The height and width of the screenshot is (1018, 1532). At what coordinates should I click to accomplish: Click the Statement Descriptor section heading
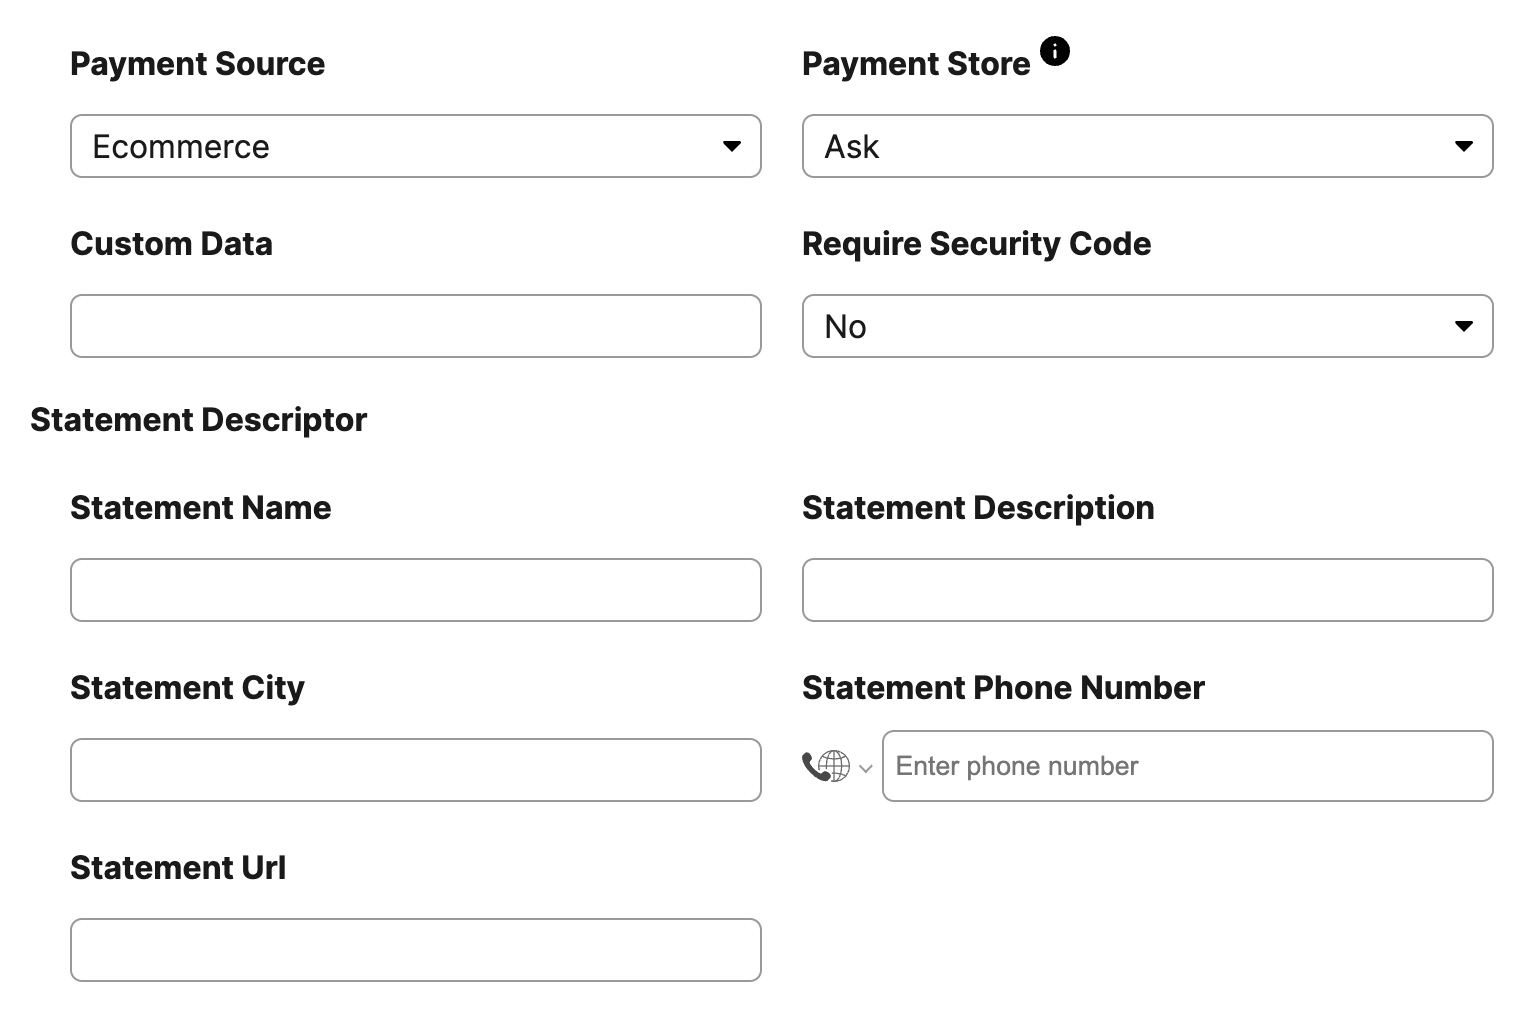(199, 420)
